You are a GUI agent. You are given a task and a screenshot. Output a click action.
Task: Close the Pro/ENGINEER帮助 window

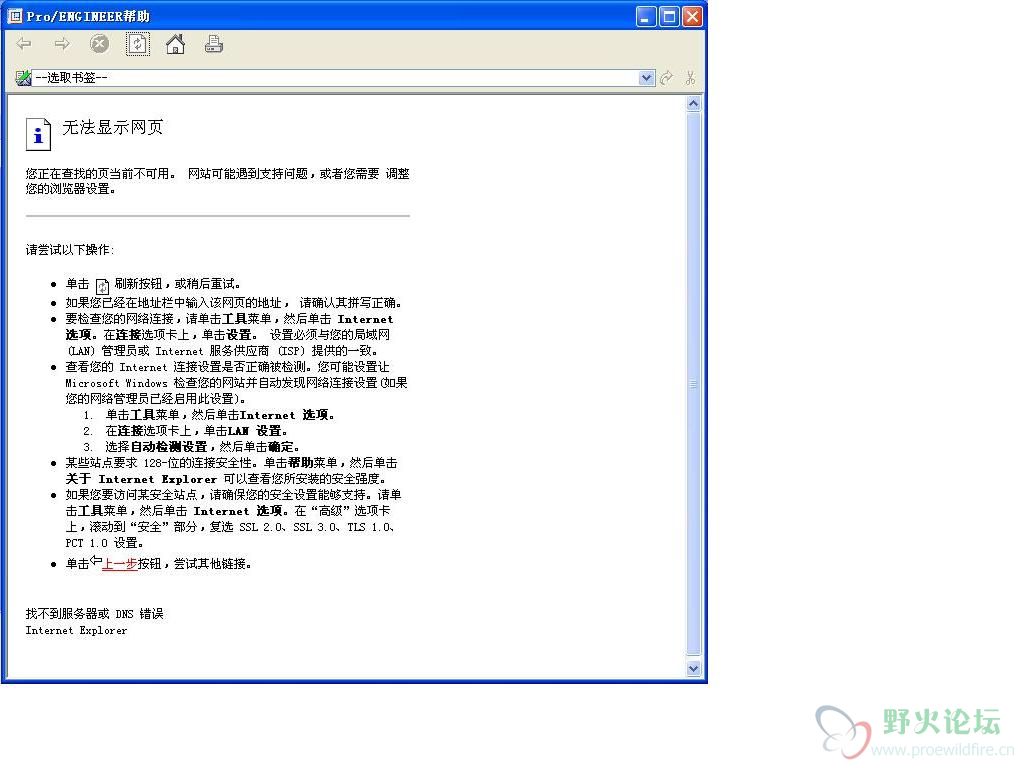click(692, 16)
